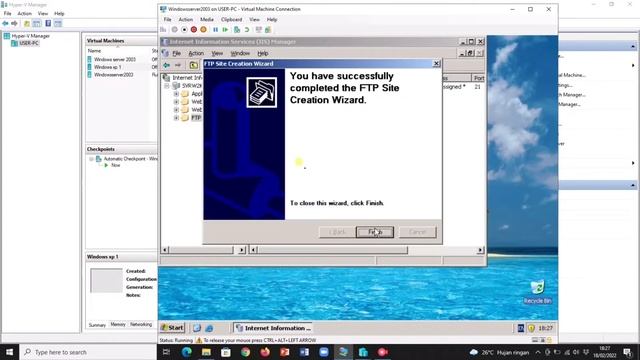Screen dimensions: 640x360
Task: Open Google Chrome from host taskbar
Action: pyautogui.click(x=245, y=352)
